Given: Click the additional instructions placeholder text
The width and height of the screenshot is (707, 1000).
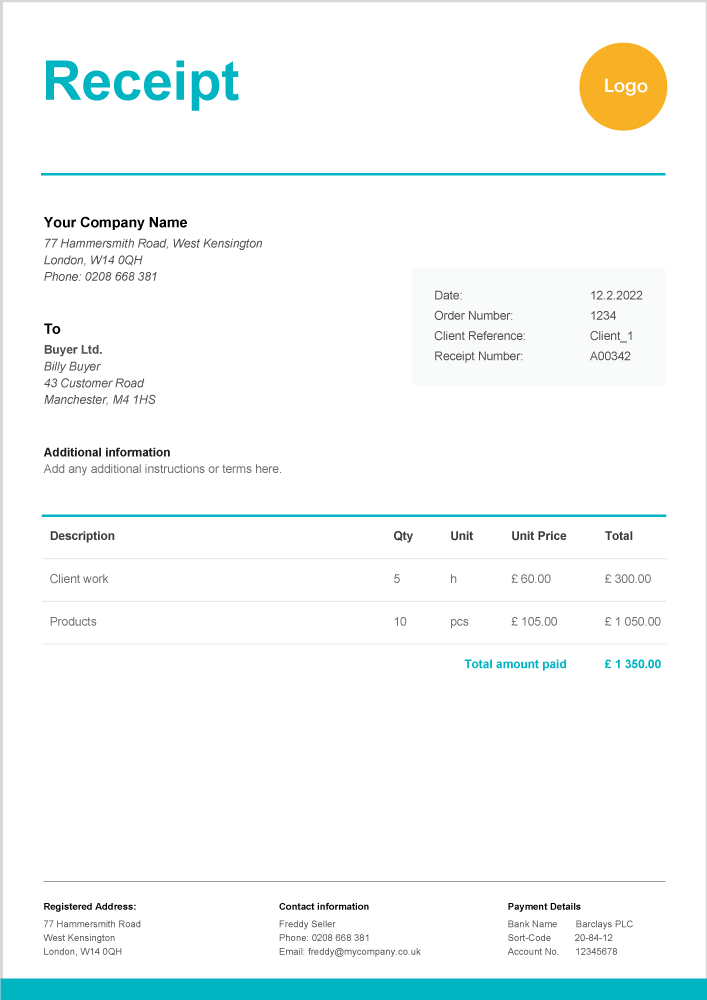Looking at the screenshot, I should [163, 469].
